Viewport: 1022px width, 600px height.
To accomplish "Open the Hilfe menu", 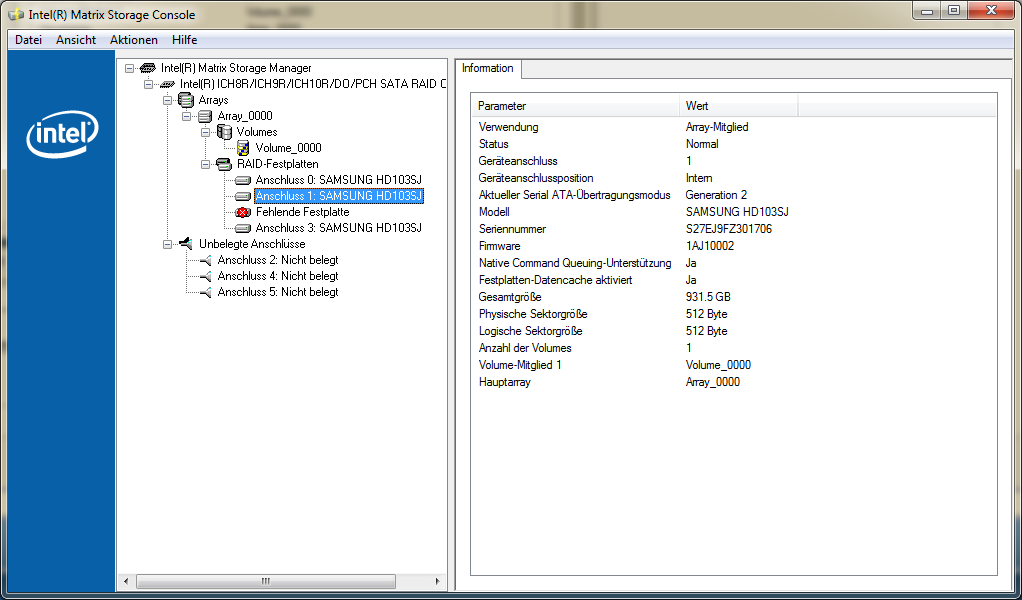I will click(184, 40).
